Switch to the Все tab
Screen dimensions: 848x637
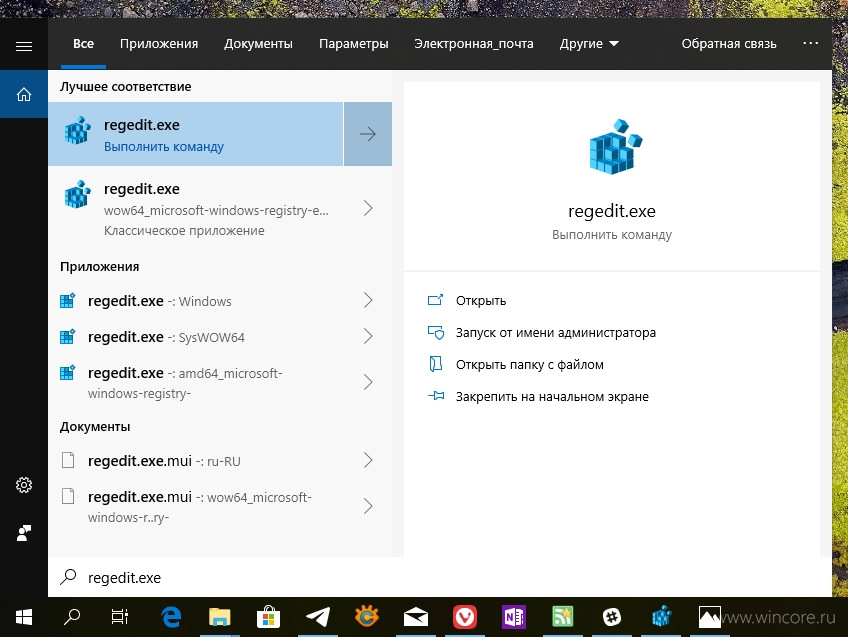(83, 44)
